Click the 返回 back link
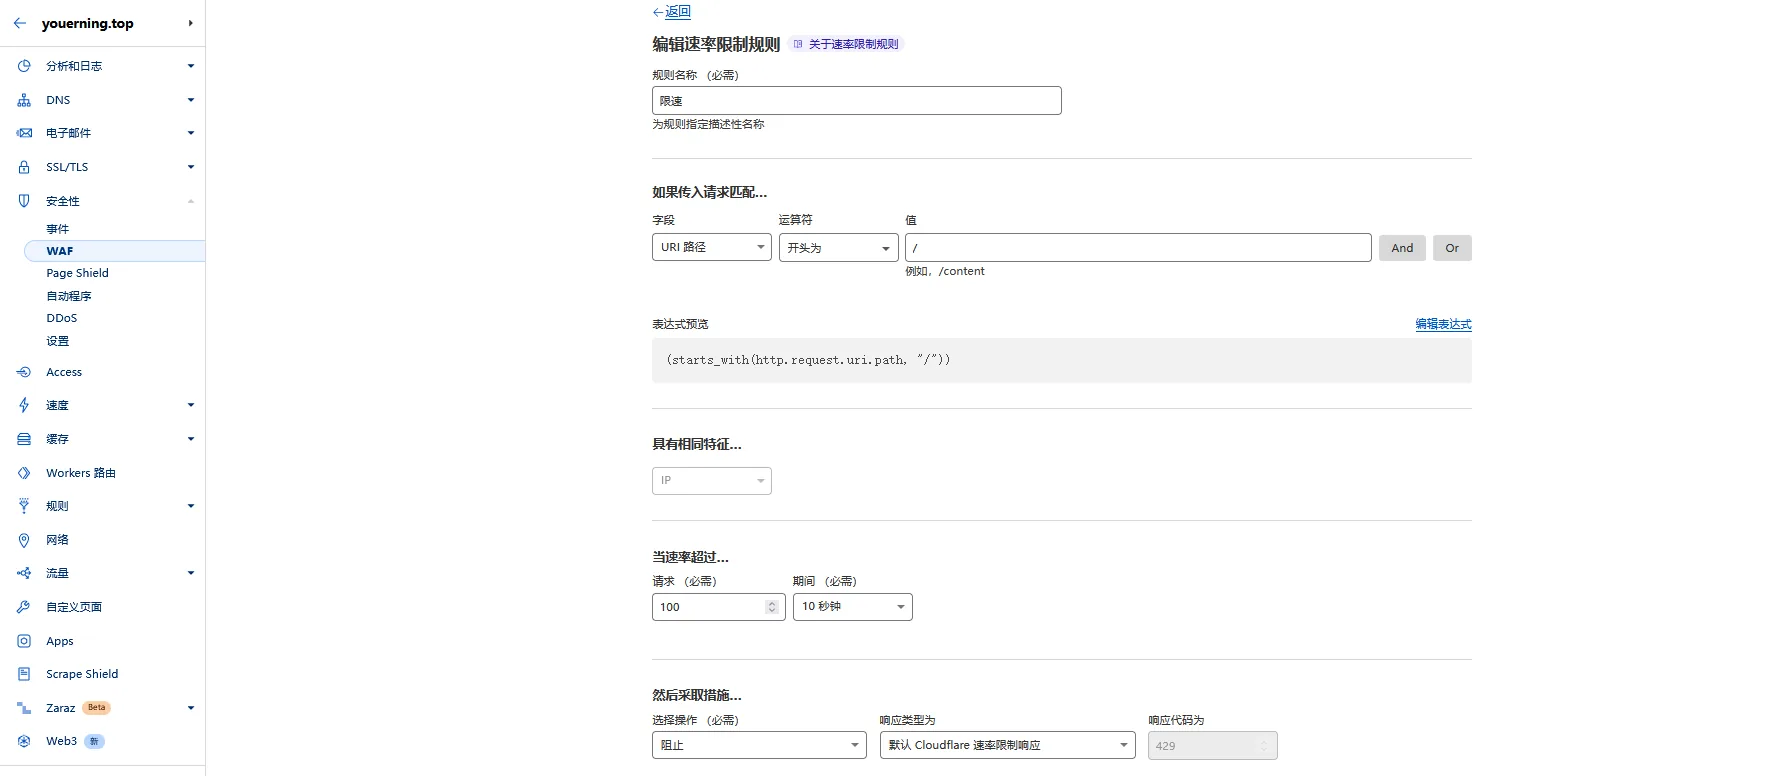The image size is (1775, 776). 671,12
